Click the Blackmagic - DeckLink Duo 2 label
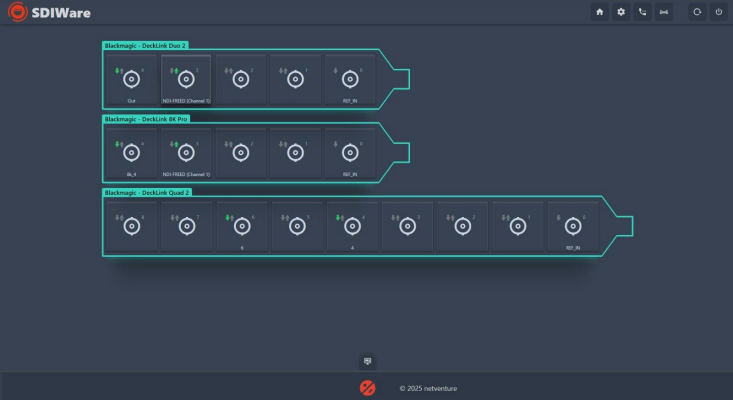The width and height of the screenshot is (733, 400). click(145, 45)
